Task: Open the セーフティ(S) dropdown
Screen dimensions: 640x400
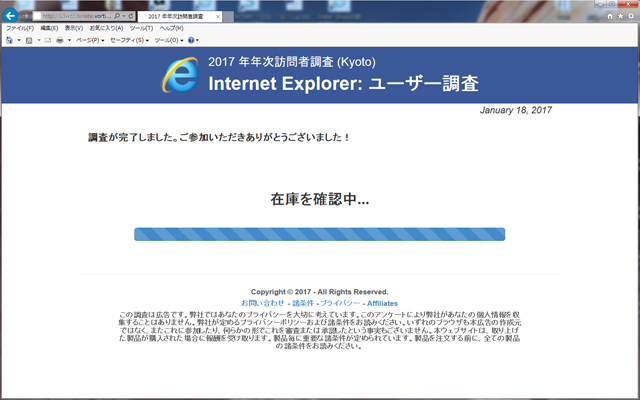Action: coord(129,40)
